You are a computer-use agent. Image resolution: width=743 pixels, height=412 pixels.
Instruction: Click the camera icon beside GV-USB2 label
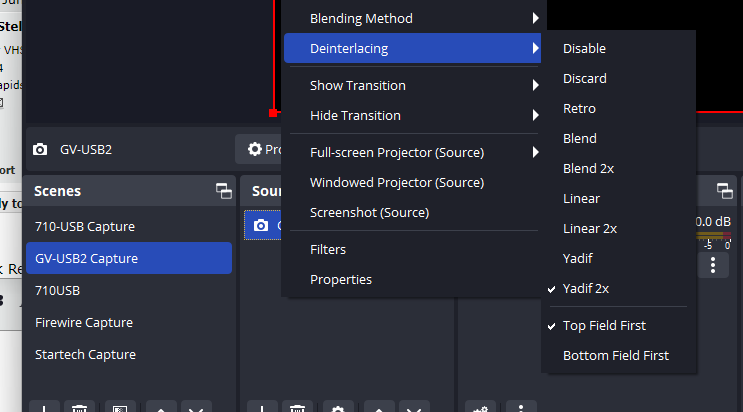pos(40,149)
